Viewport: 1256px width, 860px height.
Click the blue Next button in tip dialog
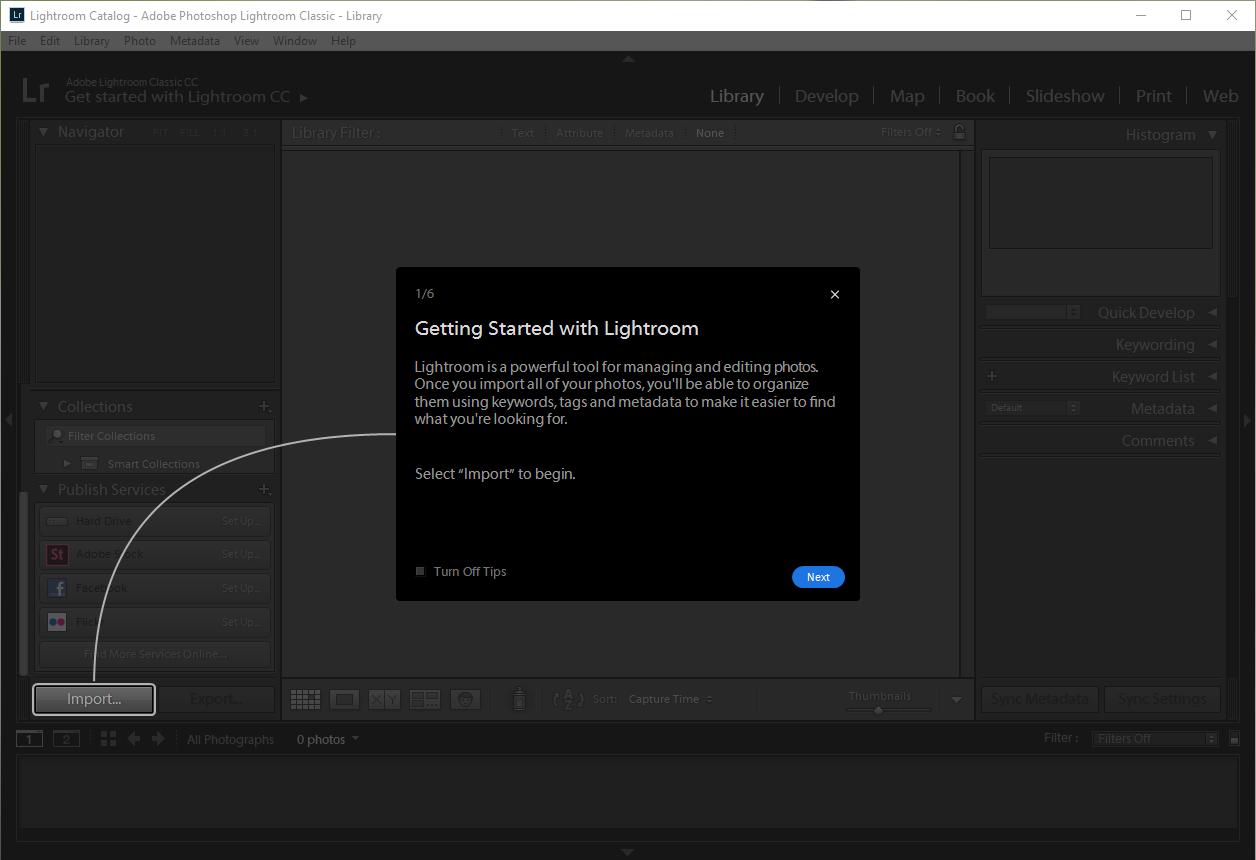818,577
